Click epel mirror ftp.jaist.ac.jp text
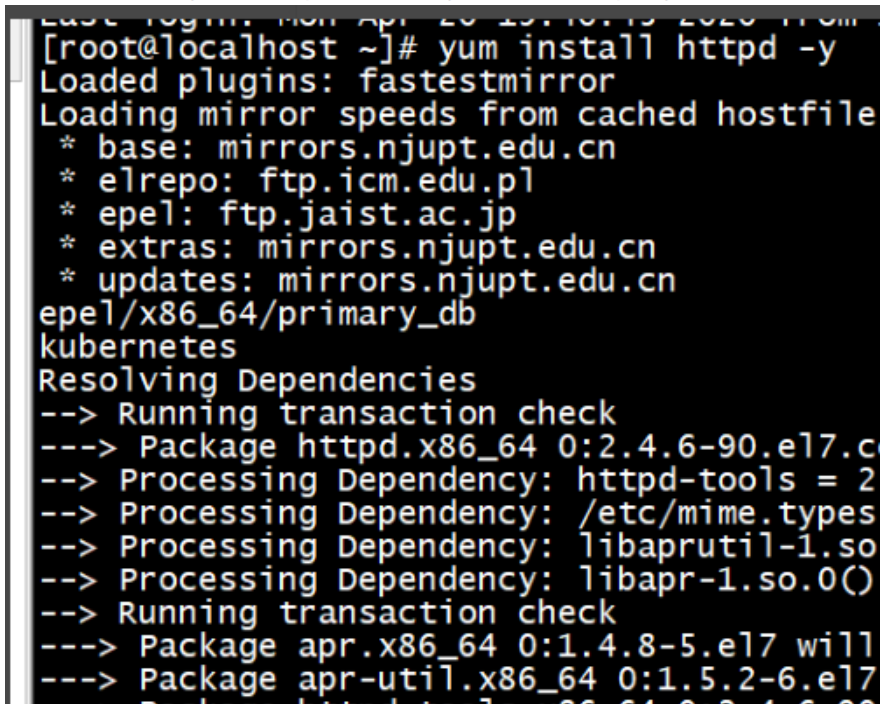The image size is (886, 704). coord(367,215)
